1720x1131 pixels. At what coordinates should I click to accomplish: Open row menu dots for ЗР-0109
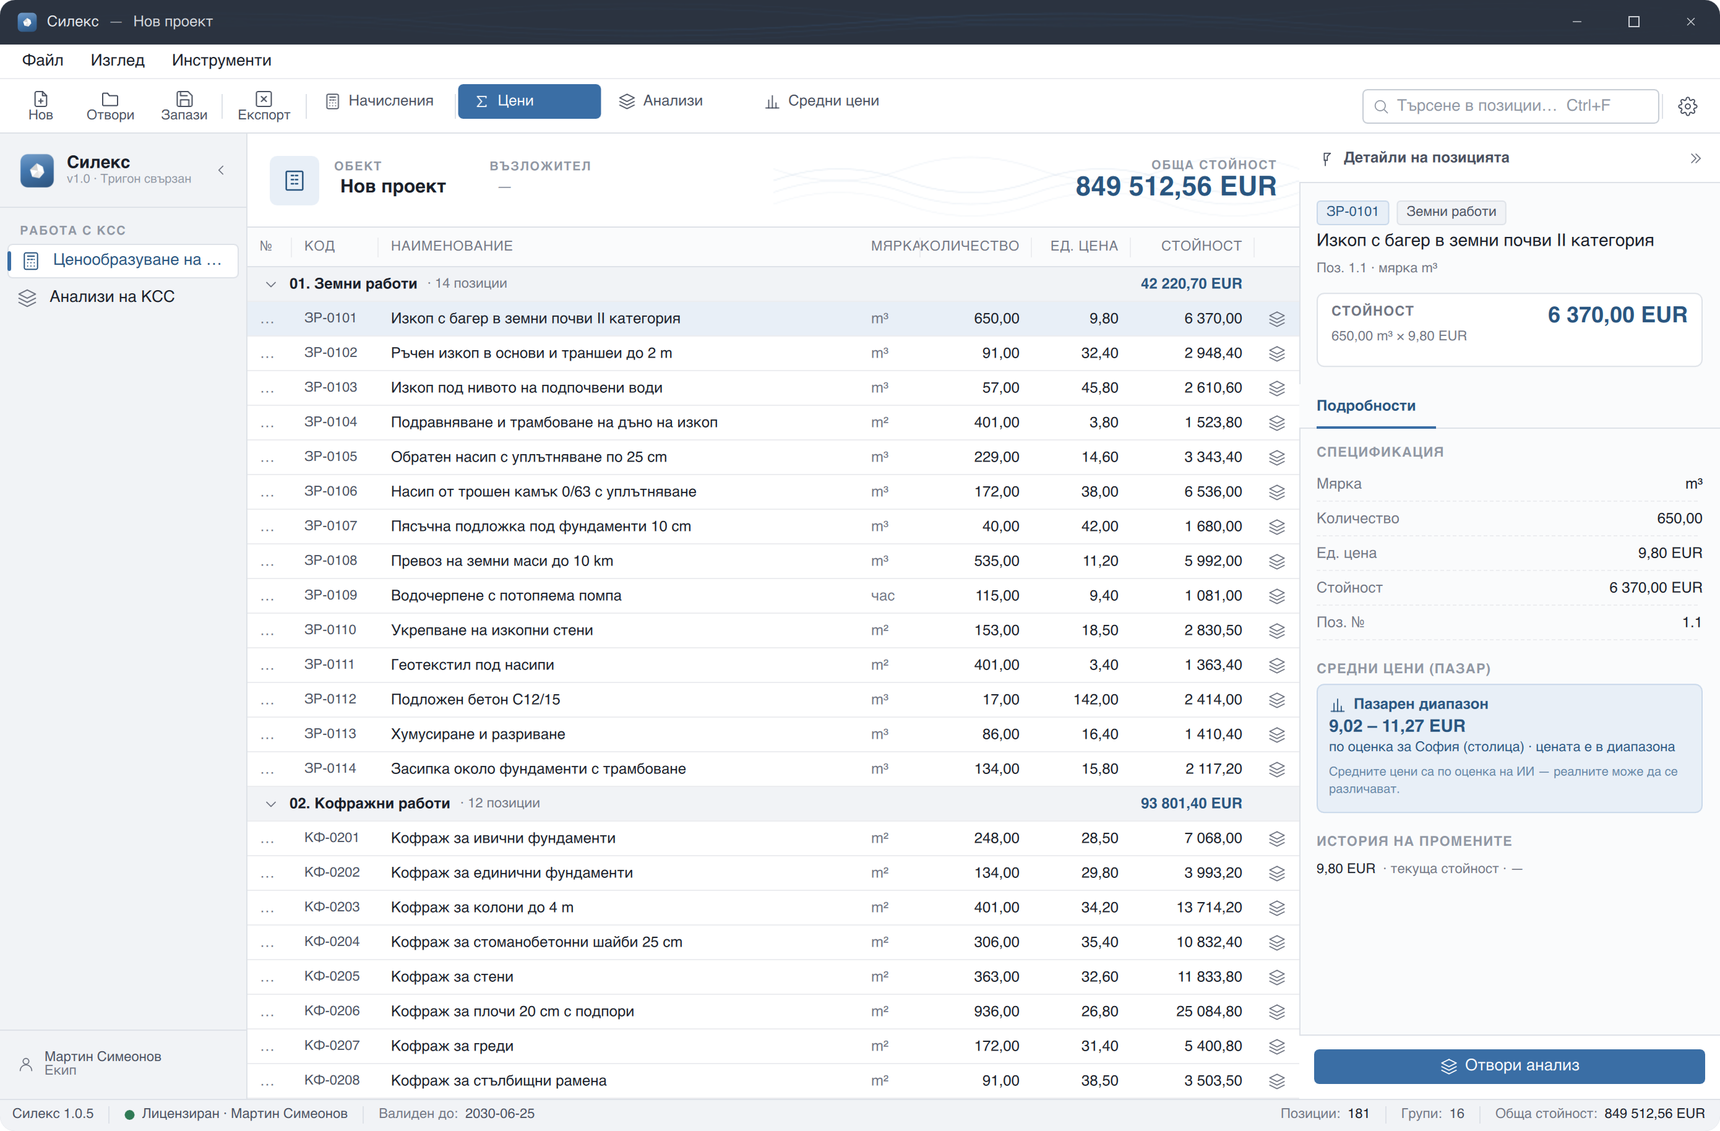267,596
